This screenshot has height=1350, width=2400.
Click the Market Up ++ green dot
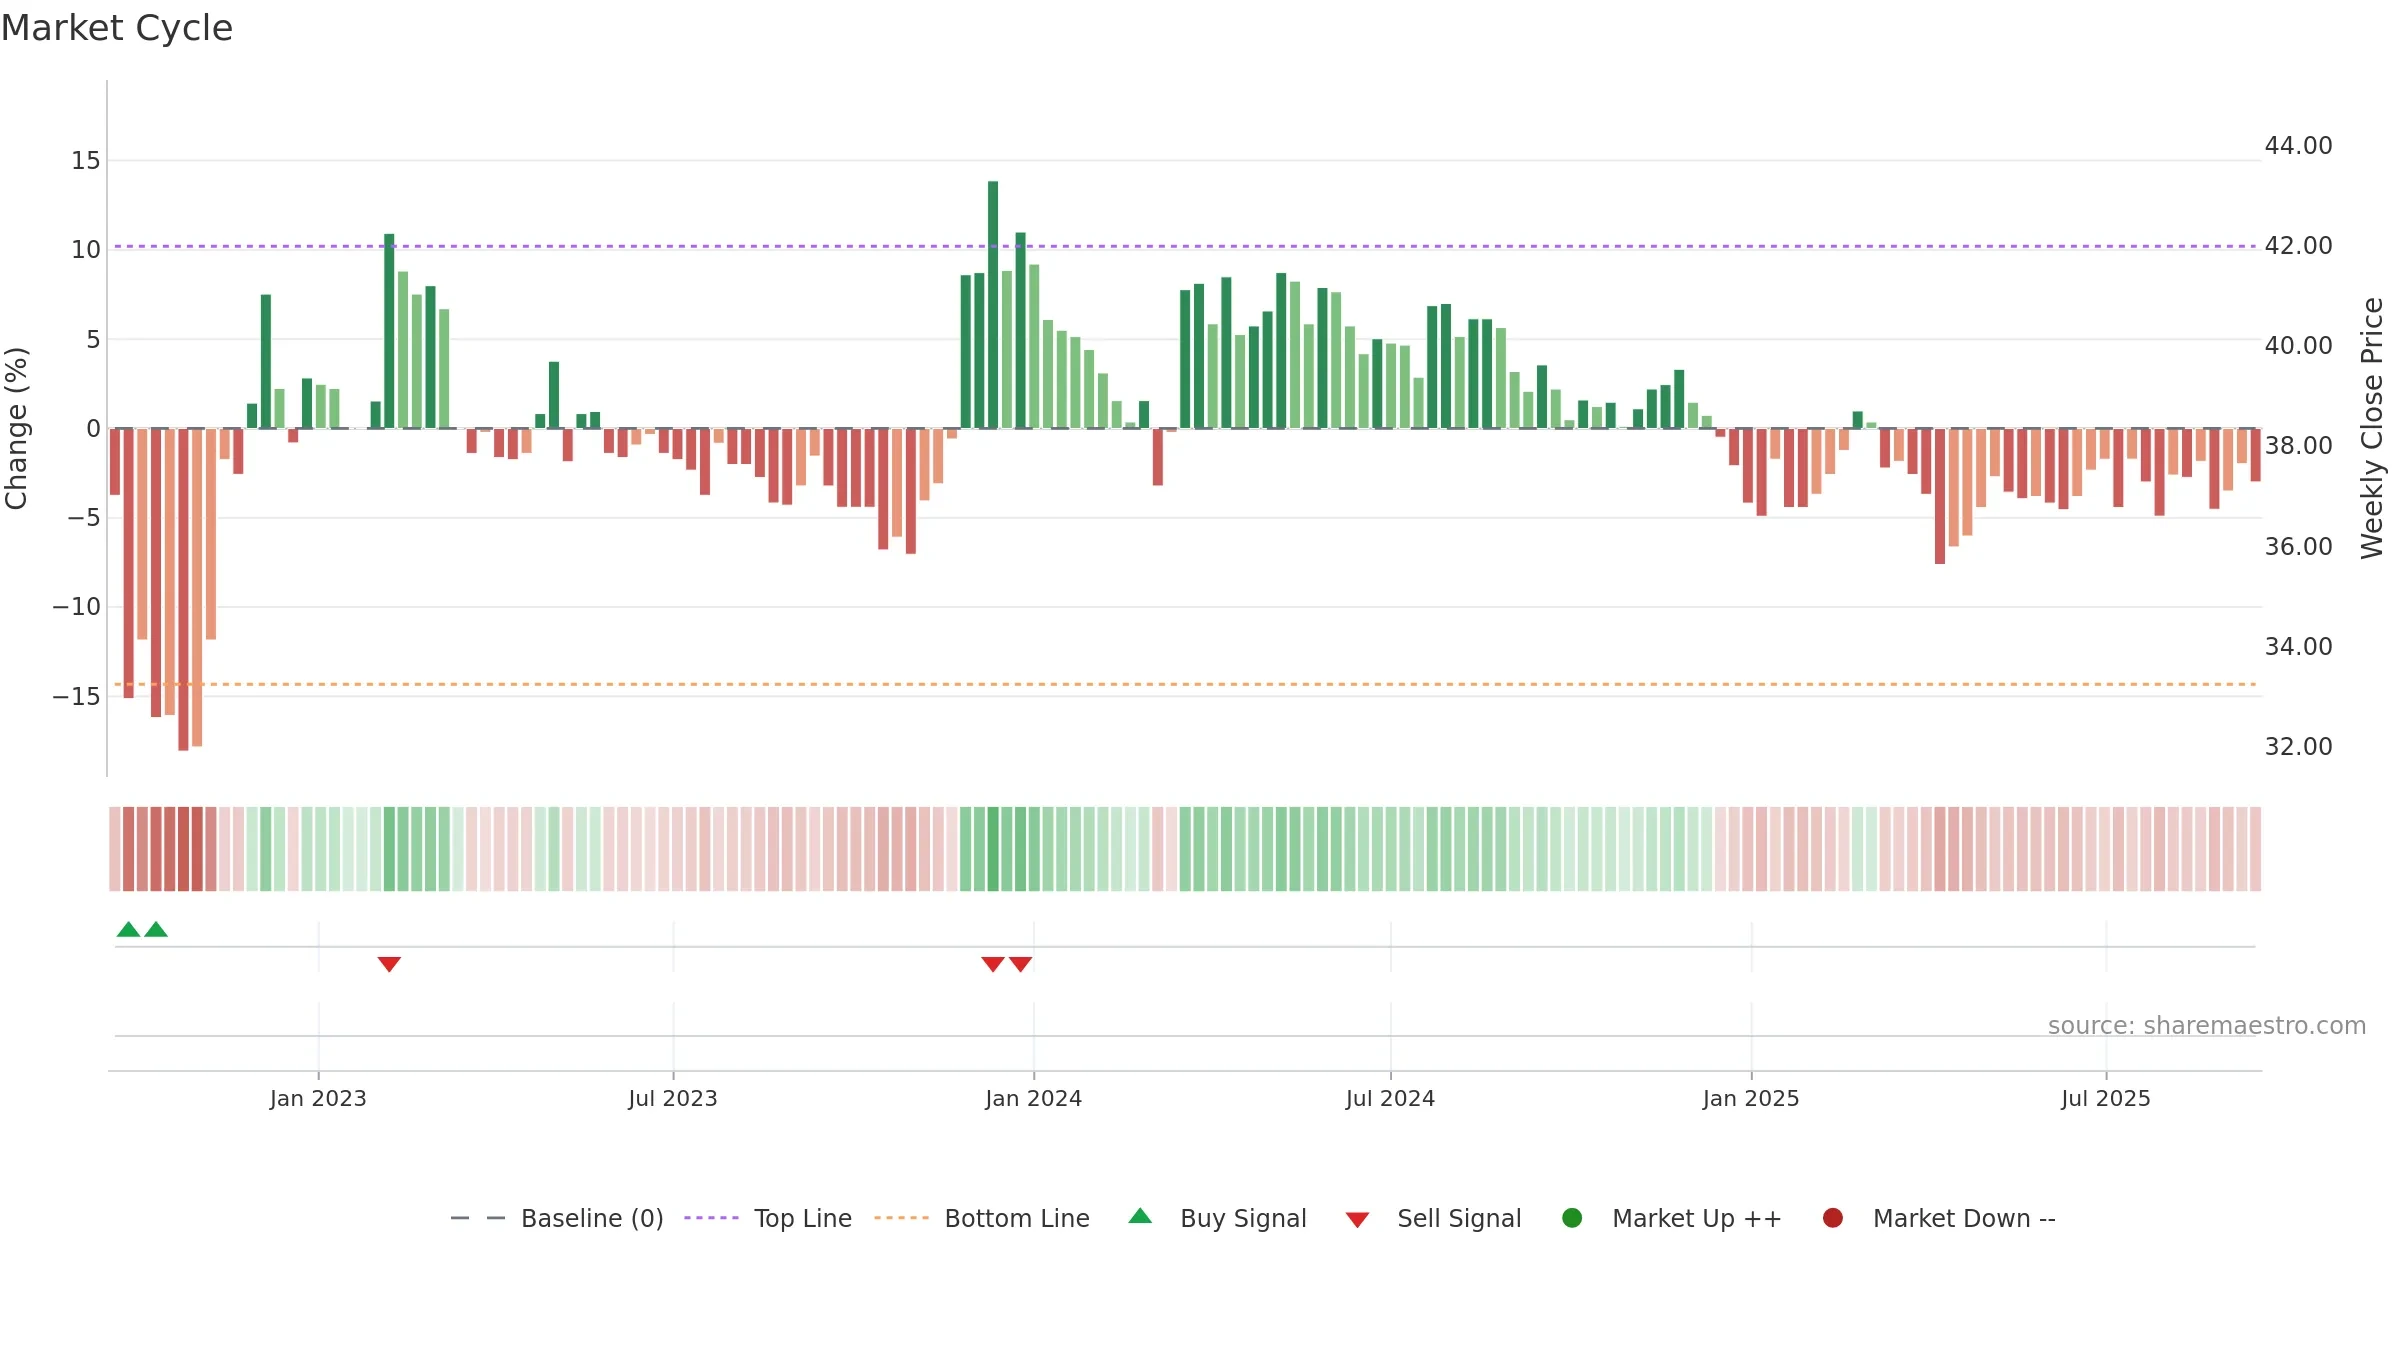coord(1572,1218)
